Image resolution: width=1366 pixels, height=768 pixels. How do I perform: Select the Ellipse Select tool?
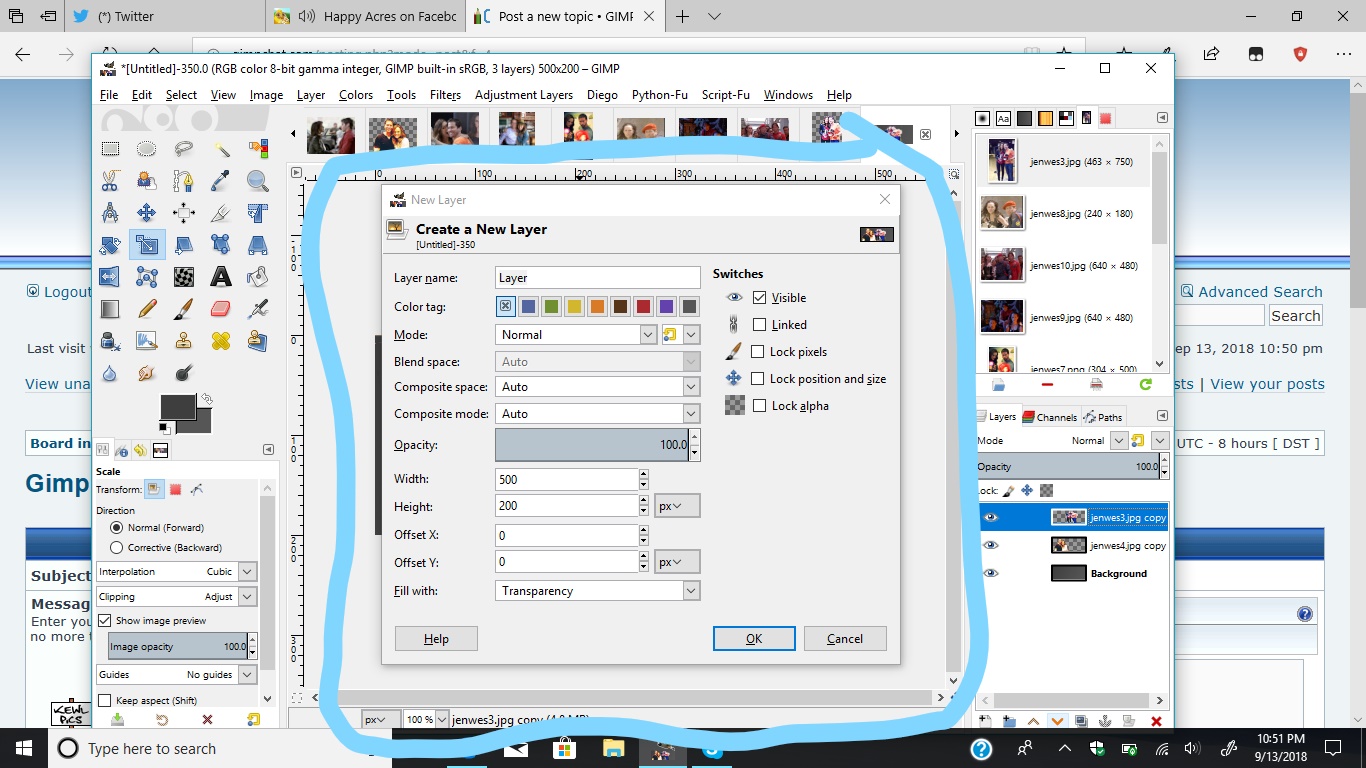pyautogui.click(x=147, y=149)
